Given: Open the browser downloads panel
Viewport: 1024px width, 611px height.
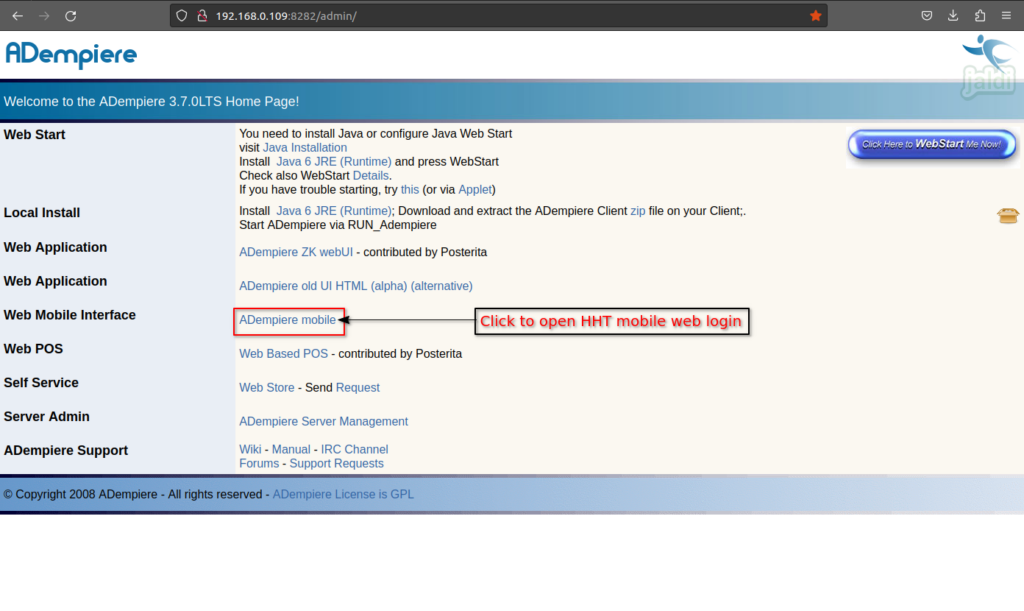Looking at the screenshot, I should point(953,16).
